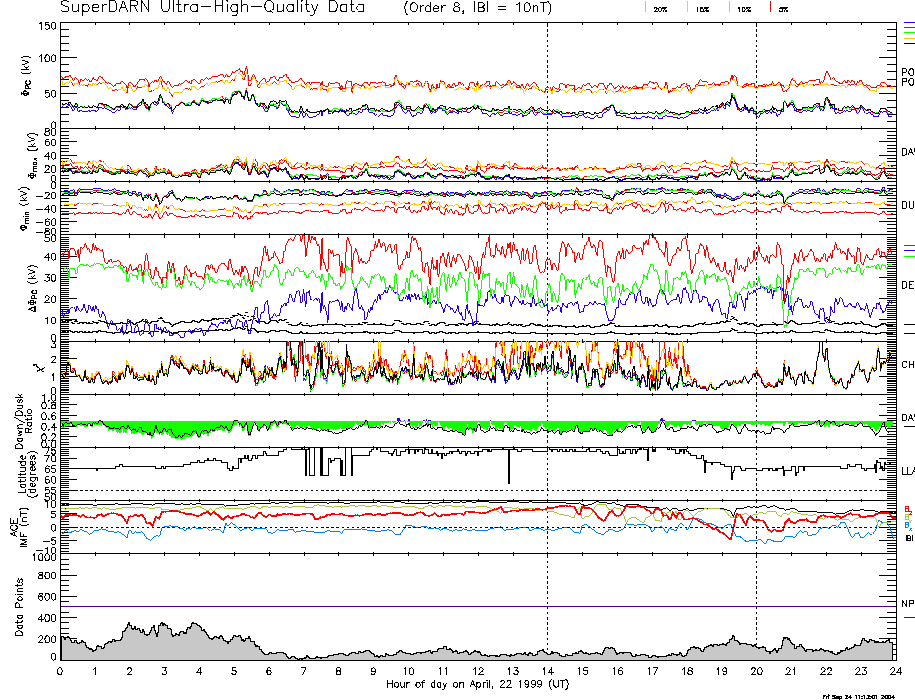Select the 10% legend entry
The width and height of the screenshot is (915, 700).
(744, 8)
